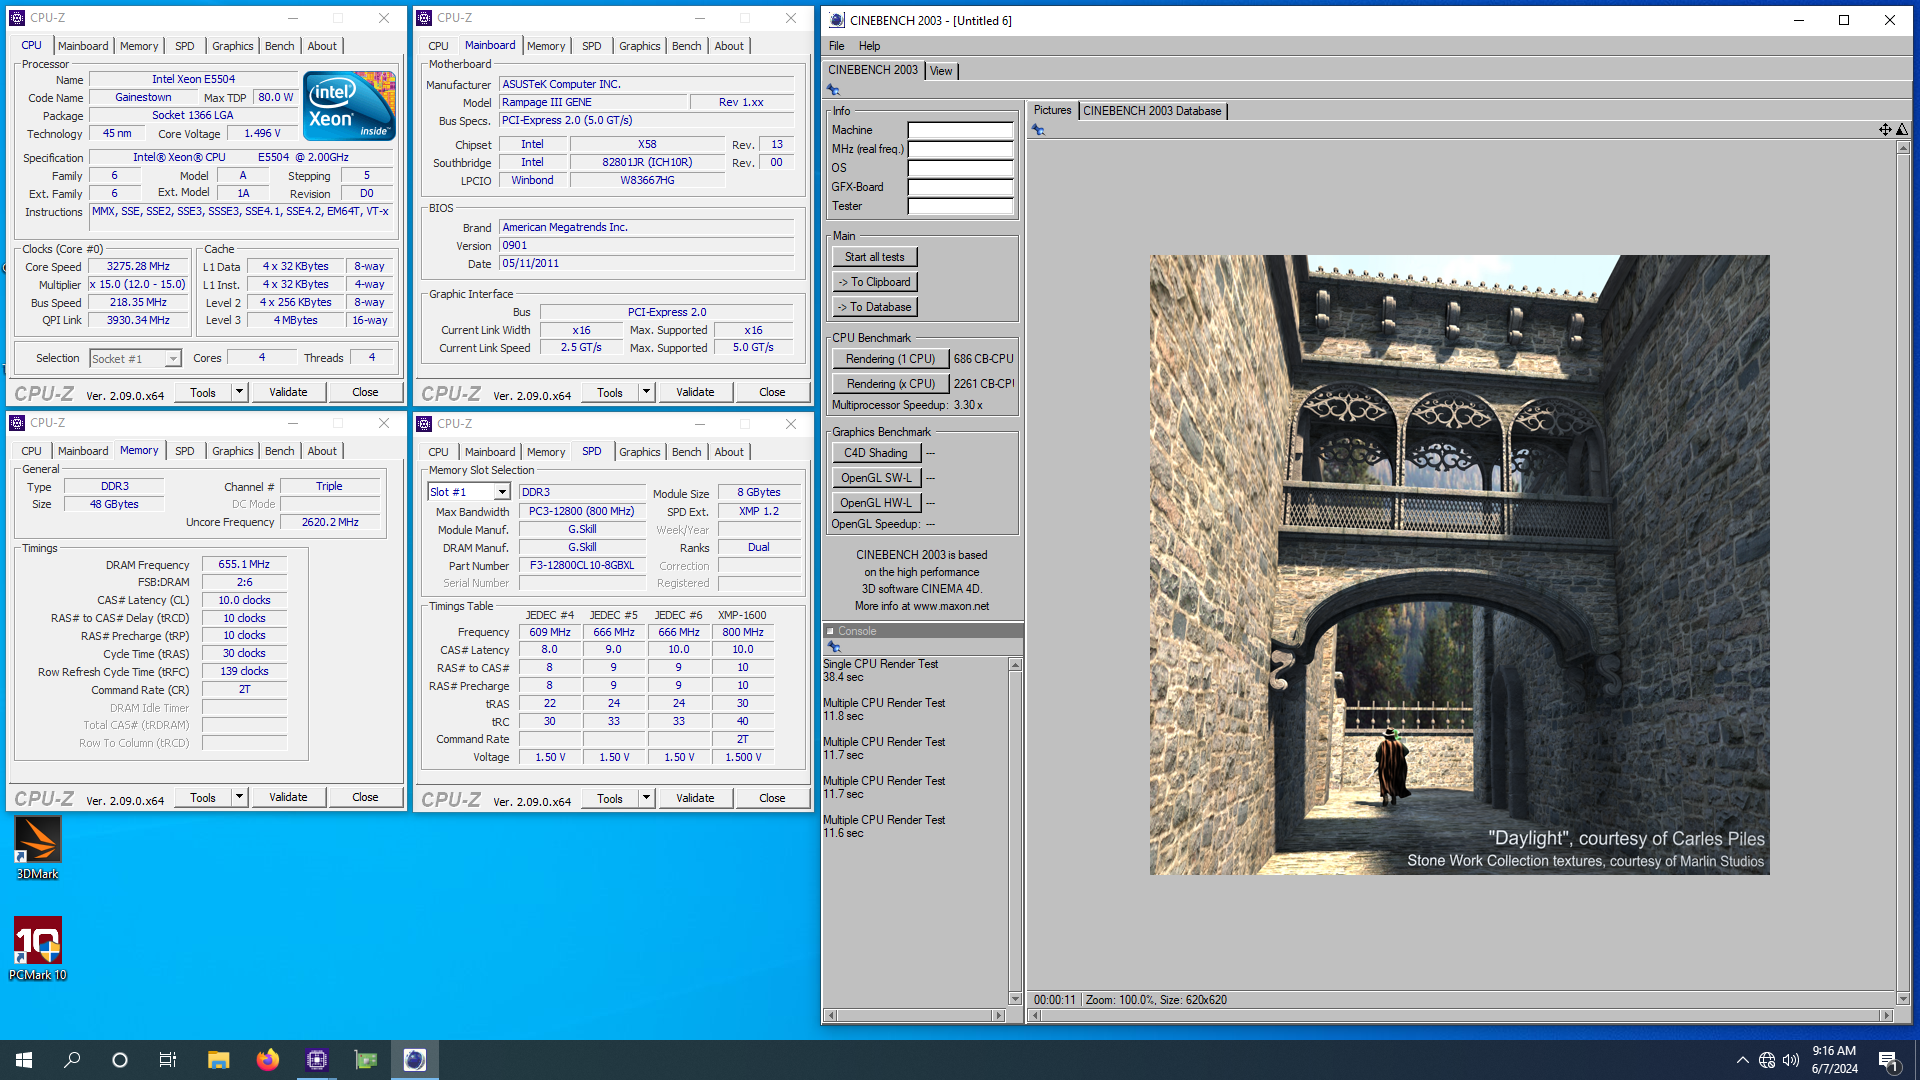The height and width of the screenshot is (1080, 1920).
Task: Click the green hardware app taskbar icon
Action: 366,1060
